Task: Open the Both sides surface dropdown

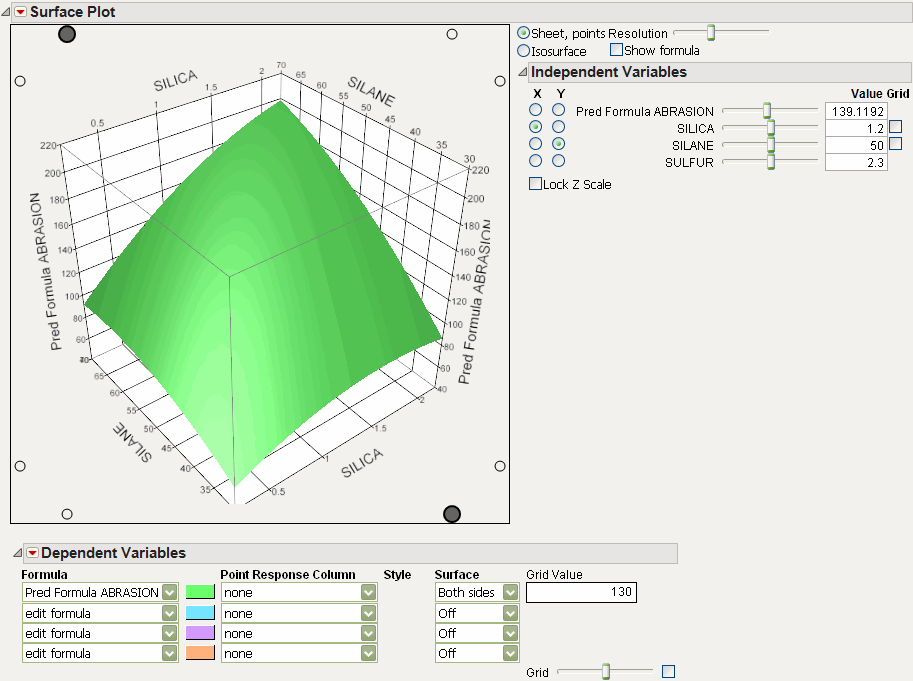Action: (511, 593)
